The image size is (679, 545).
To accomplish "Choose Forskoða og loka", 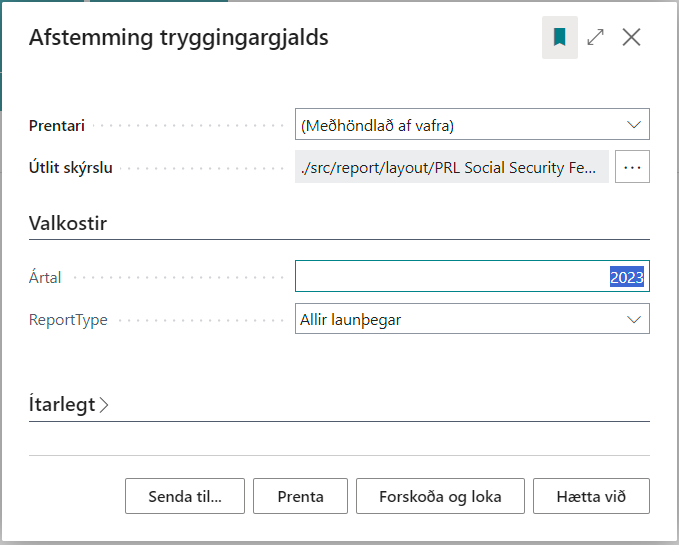I will pos(440,496).
